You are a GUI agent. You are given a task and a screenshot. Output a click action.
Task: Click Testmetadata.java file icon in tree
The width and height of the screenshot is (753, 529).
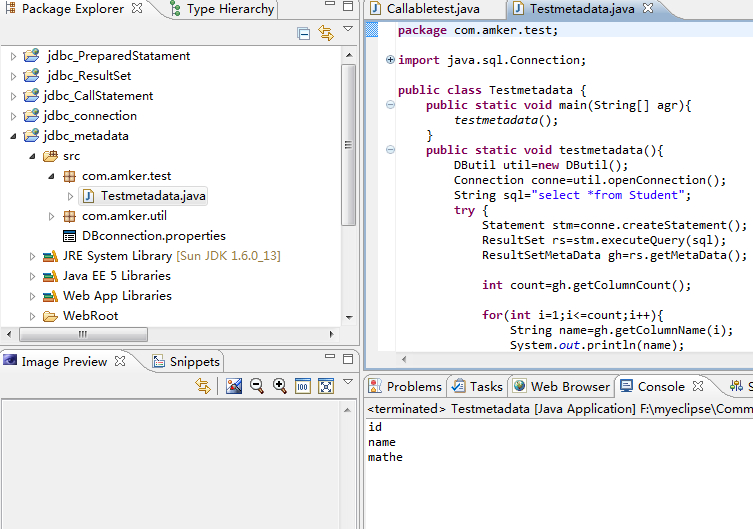point(88,196)
